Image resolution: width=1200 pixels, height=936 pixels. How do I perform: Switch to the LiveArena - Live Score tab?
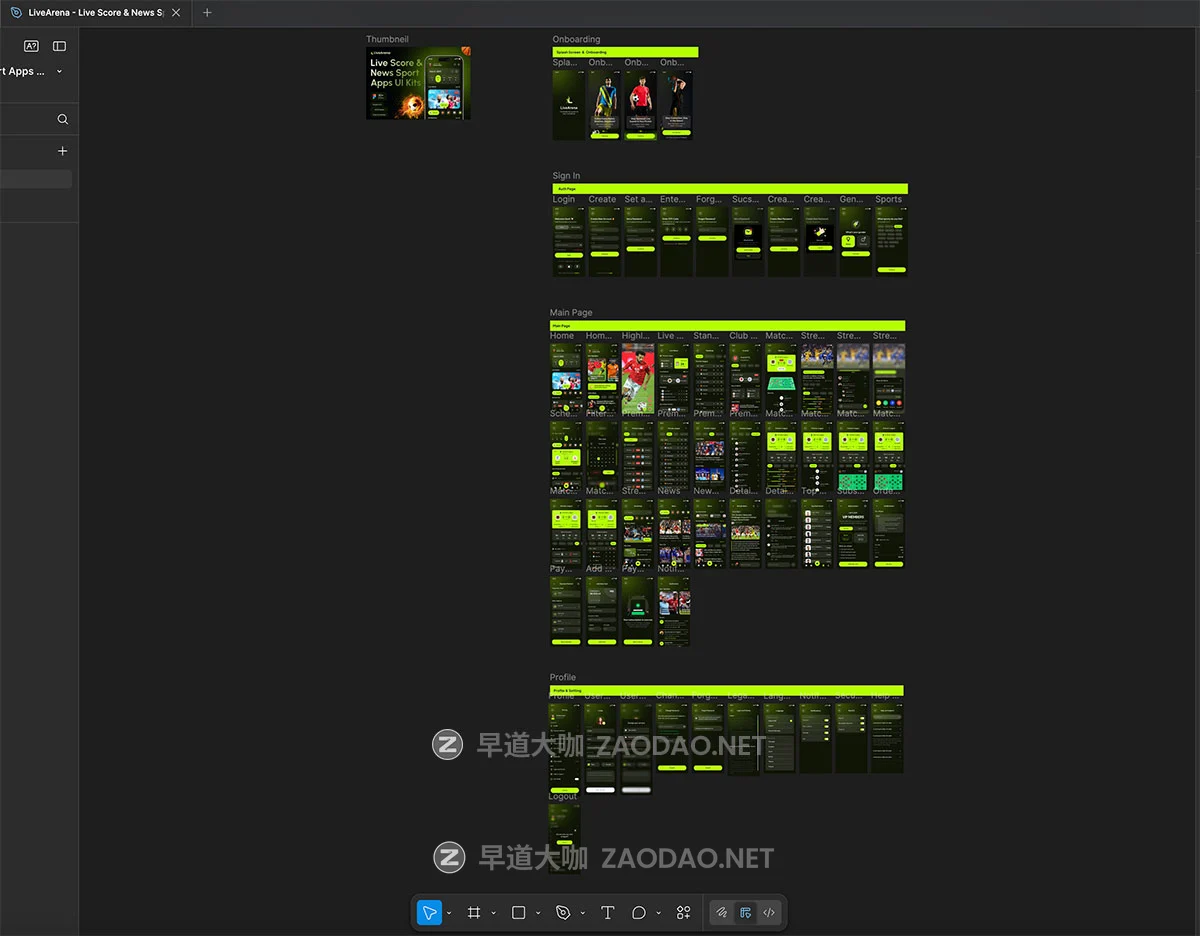click(96, 13)
